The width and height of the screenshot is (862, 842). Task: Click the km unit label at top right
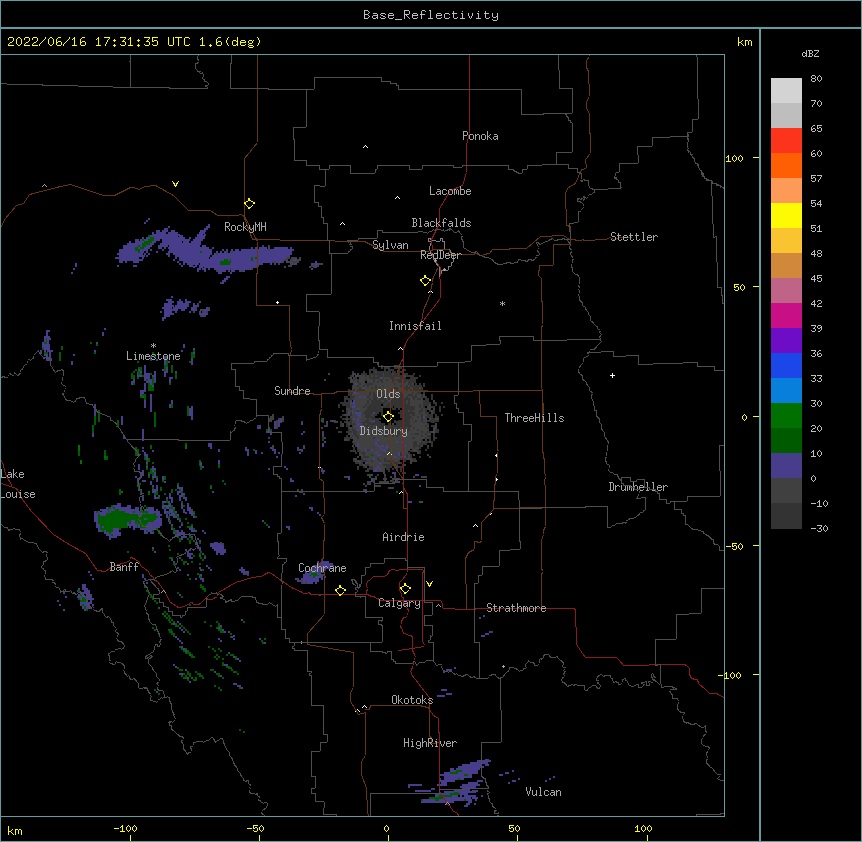[x=745, y=42]
